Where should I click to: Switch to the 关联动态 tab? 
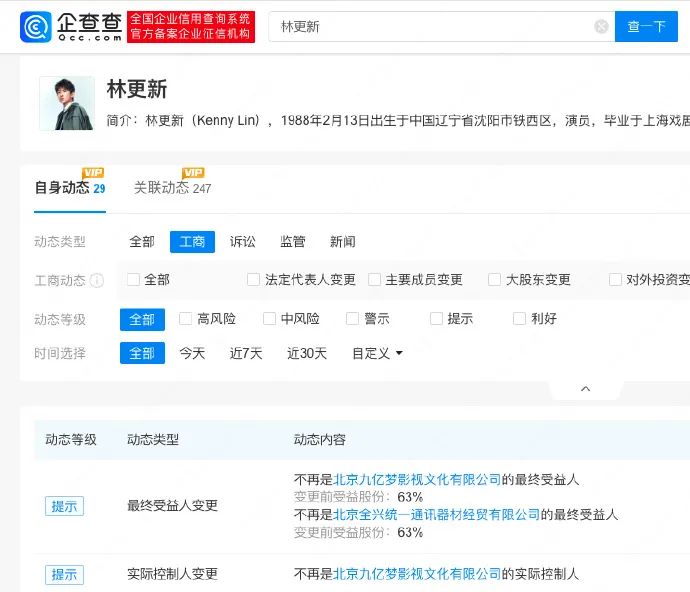[x=172, y=188]
